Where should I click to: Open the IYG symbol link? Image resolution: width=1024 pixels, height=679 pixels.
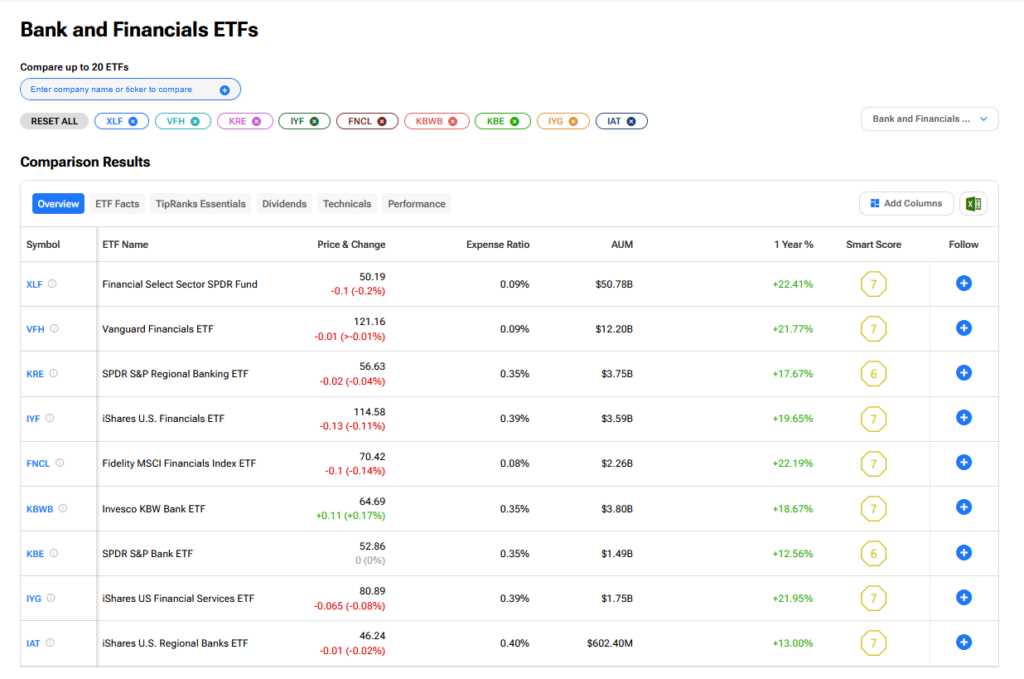(x=33, y=599)
